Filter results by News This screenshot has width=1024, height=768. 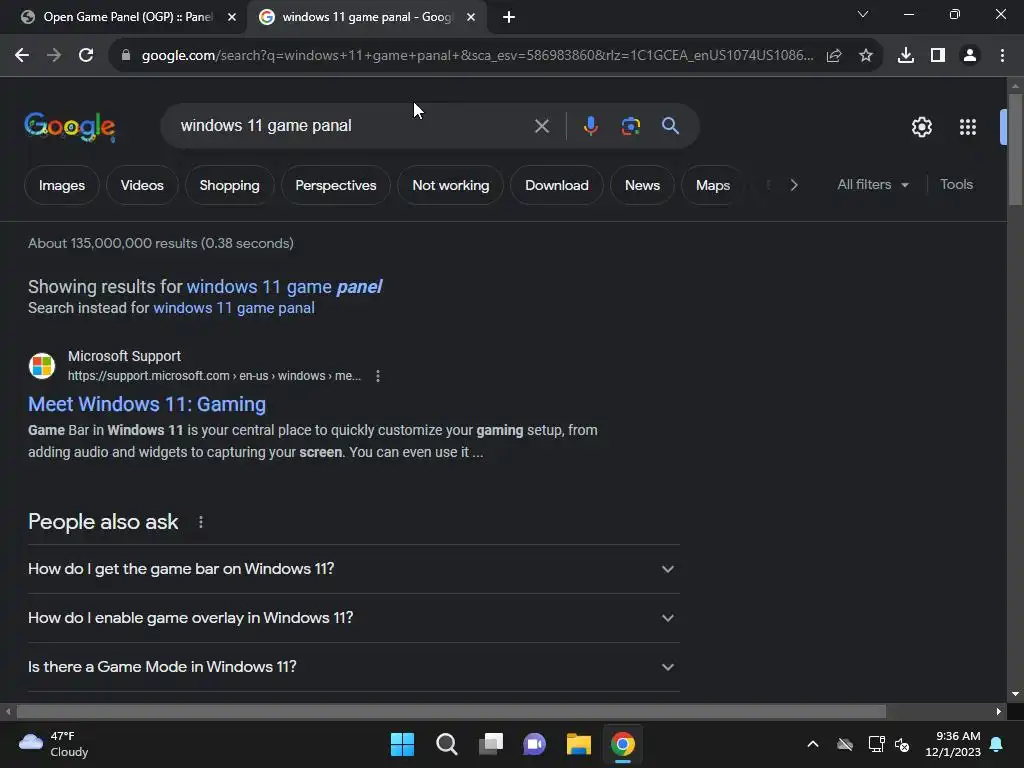[643, 185]
